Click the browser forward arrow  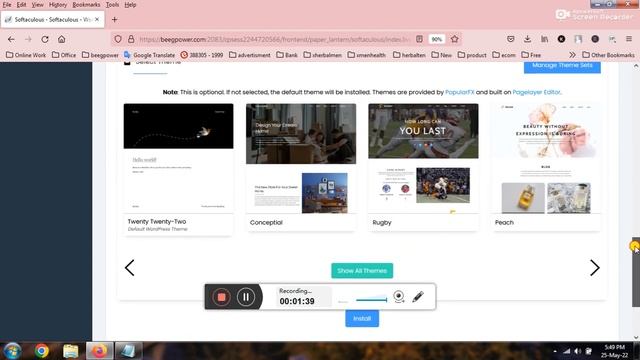(x=28, y=39)
